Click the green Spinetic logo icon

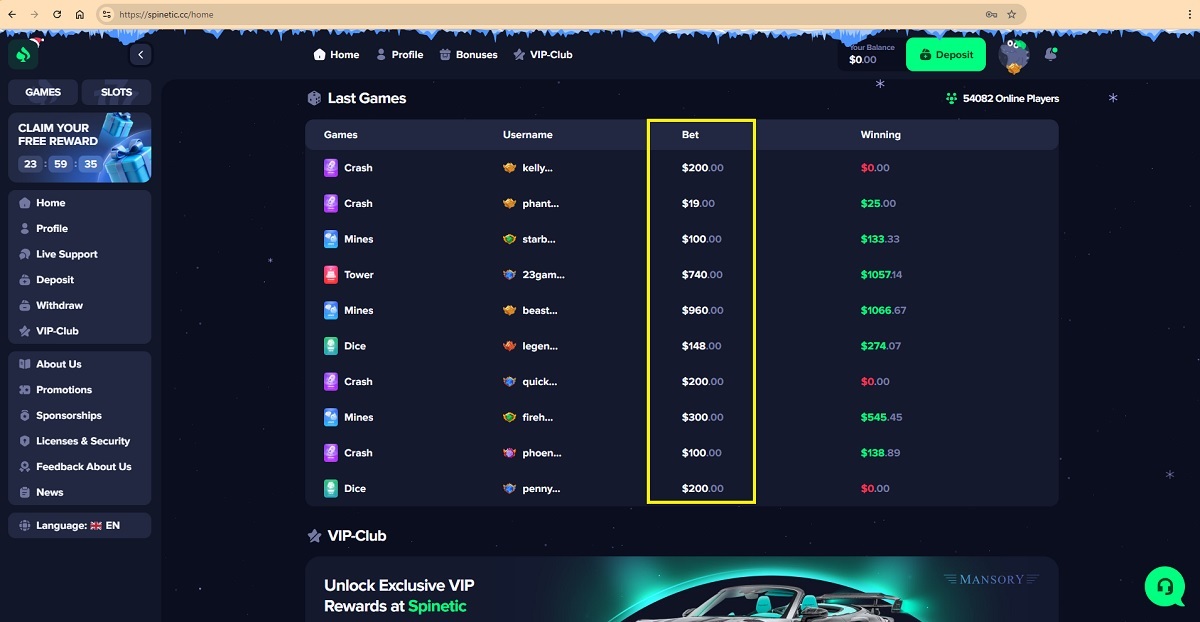(x=23, y=54)
